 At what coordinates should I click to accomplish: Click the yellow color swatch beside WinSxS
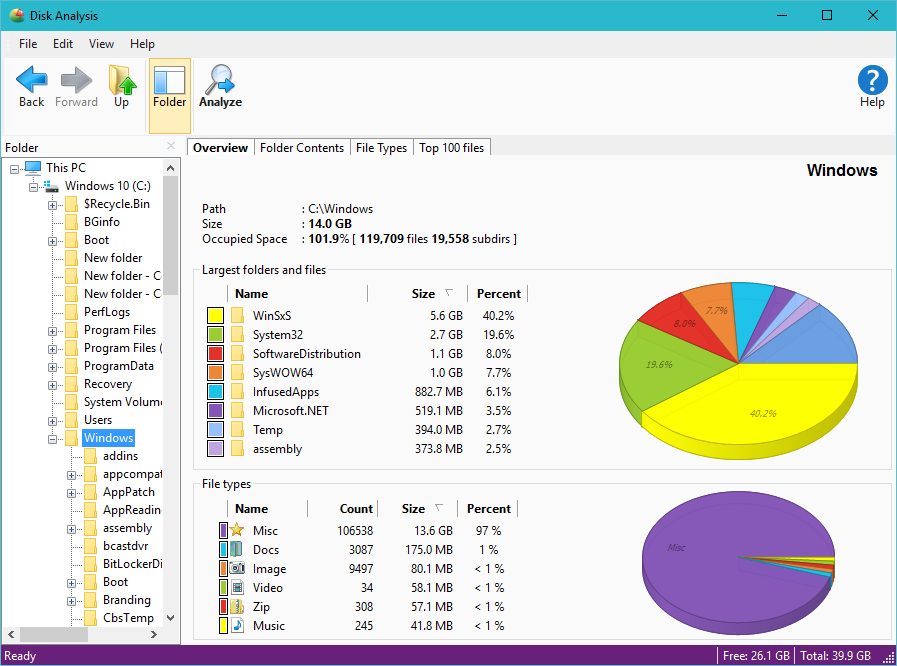click(x=216, y=315)
